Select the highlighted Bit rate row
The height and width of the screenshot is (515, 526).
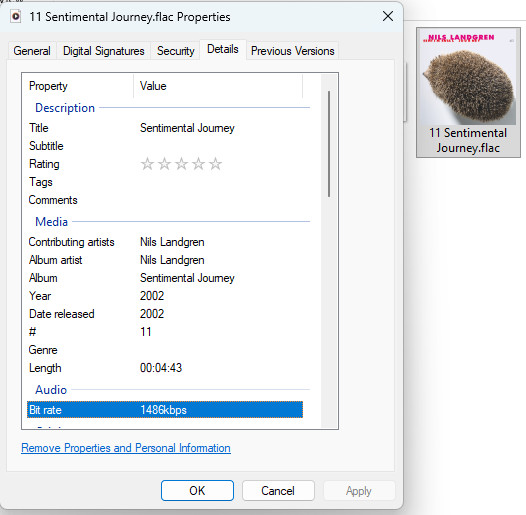point(165,410)
